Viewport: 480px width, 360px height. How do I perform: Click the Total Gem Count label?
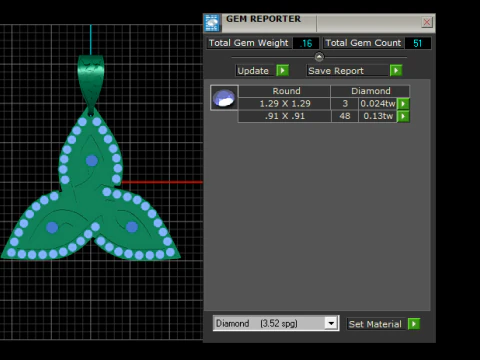(363, 43)
